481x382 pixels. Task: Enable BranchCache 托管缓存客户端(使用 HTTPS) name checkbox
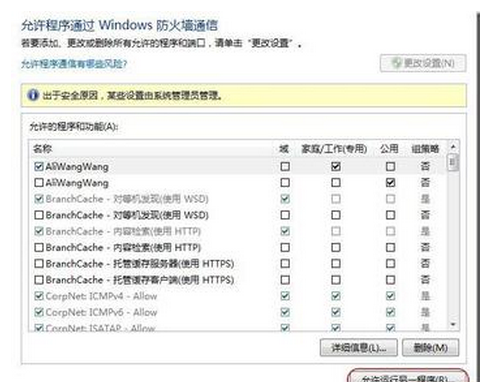(x=39, y=280)
